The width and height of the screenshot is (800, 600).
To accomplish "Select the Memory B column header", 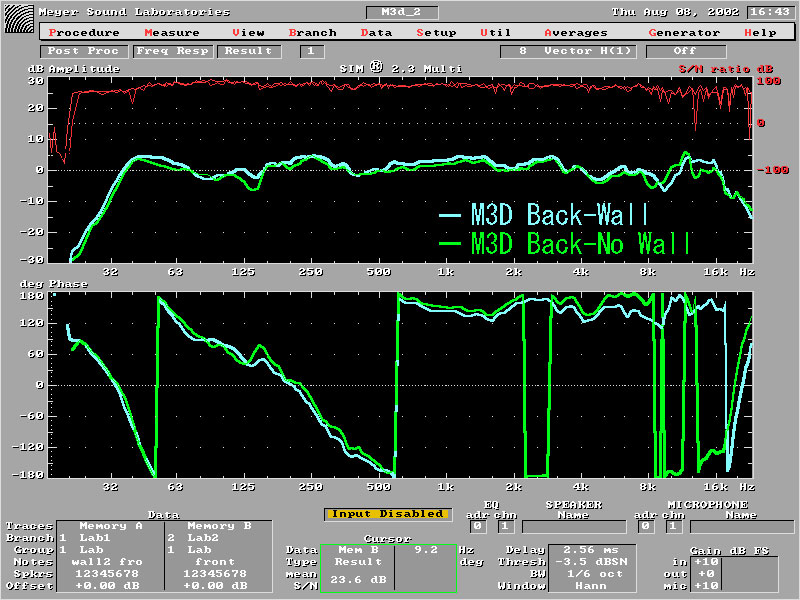I will (219, 526).
